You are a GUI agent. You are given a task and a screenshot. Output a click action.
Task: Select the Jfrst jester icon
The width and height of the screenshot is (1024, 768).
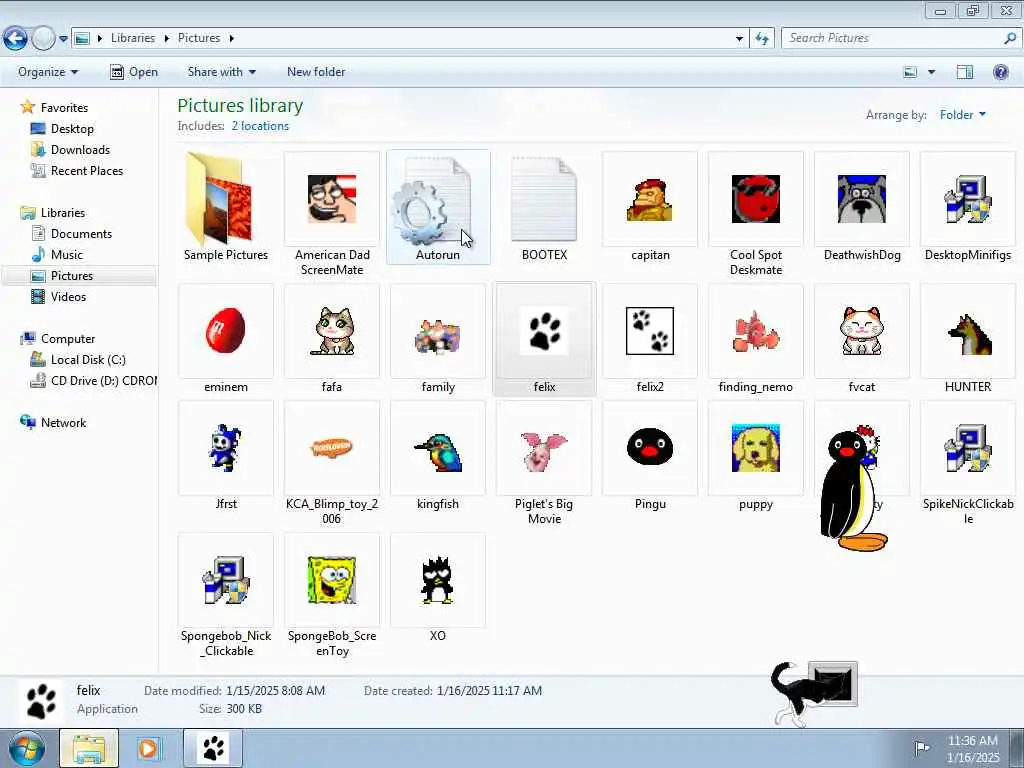(225, 448)
